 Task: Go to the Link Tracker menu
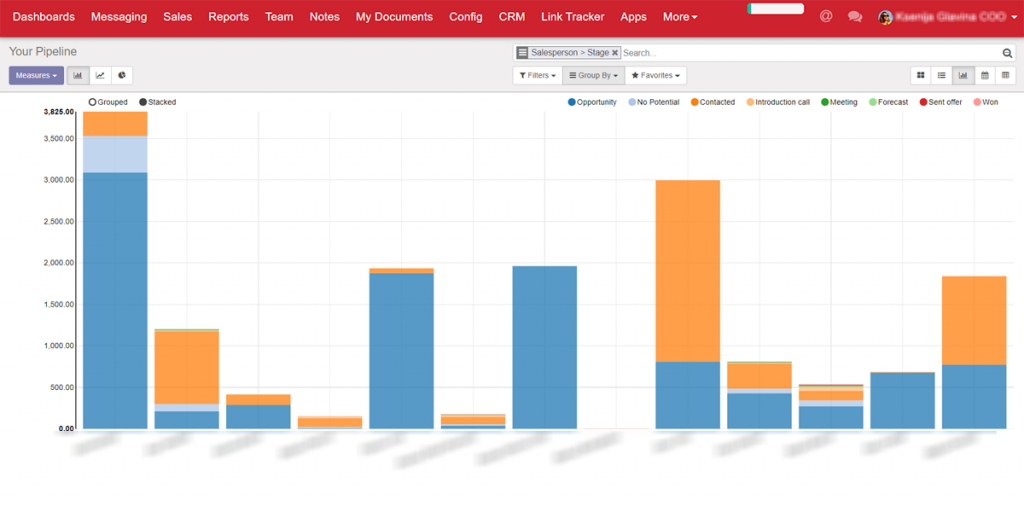click(572, 17)
